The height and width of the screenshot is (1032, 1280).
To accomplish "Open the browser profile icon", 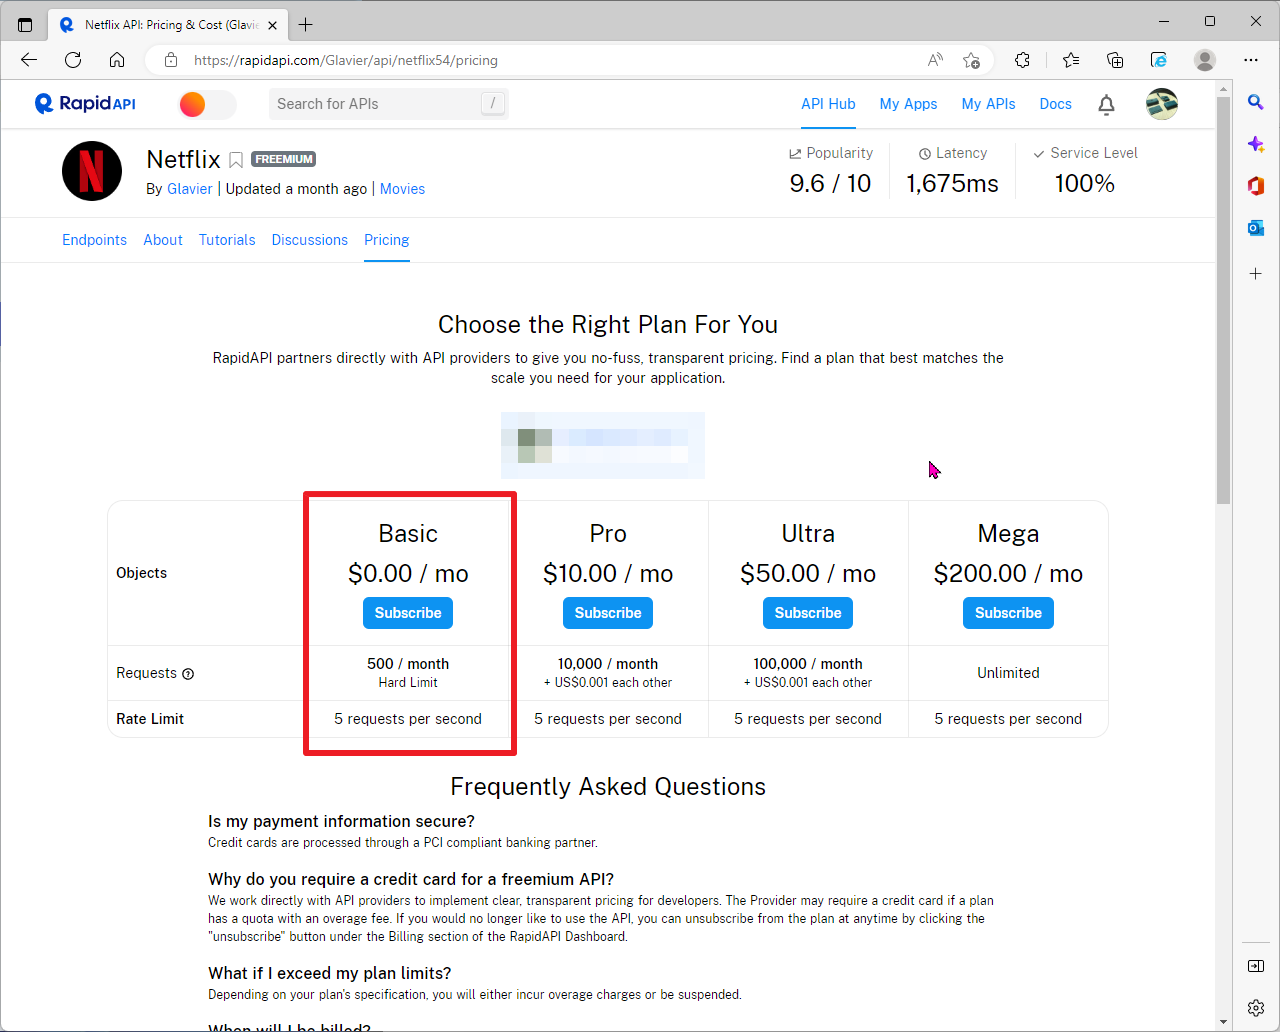I will click(x=1205, y=60).
